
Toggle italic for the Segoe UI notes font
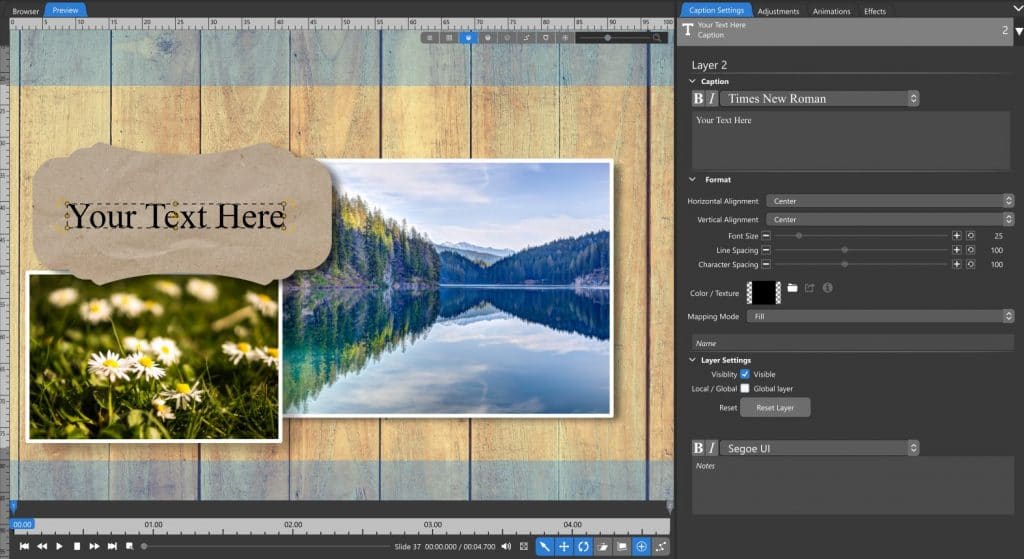coord(712,448)
